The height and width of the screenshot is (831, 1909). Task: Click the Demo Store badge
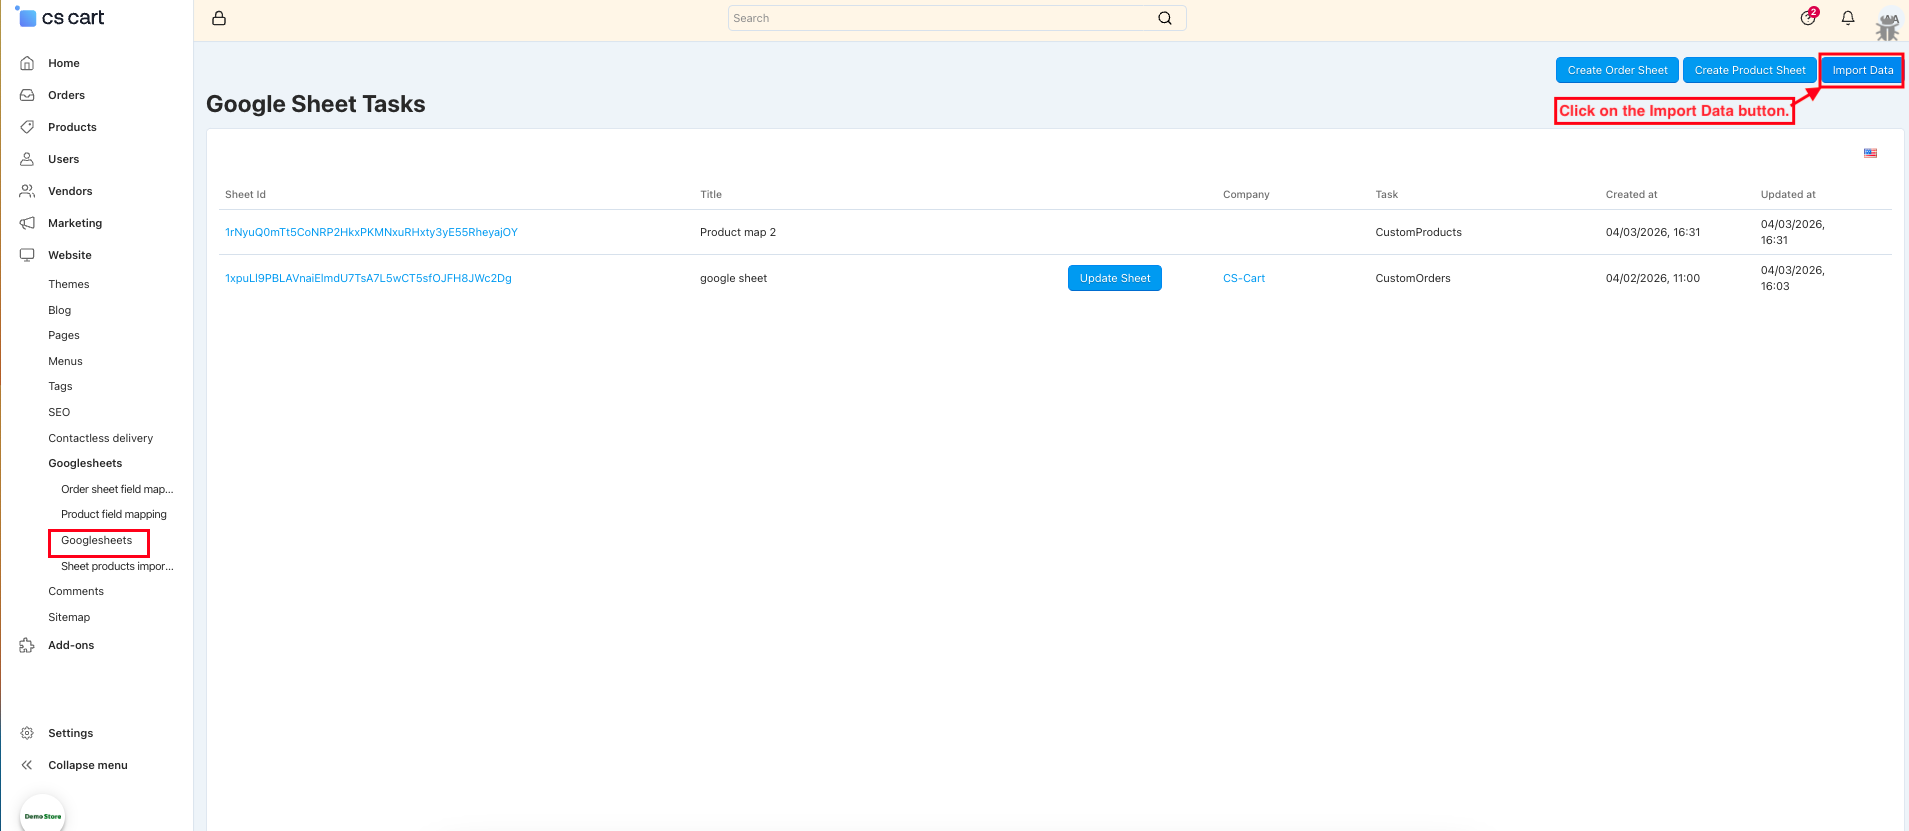[42, 814]
